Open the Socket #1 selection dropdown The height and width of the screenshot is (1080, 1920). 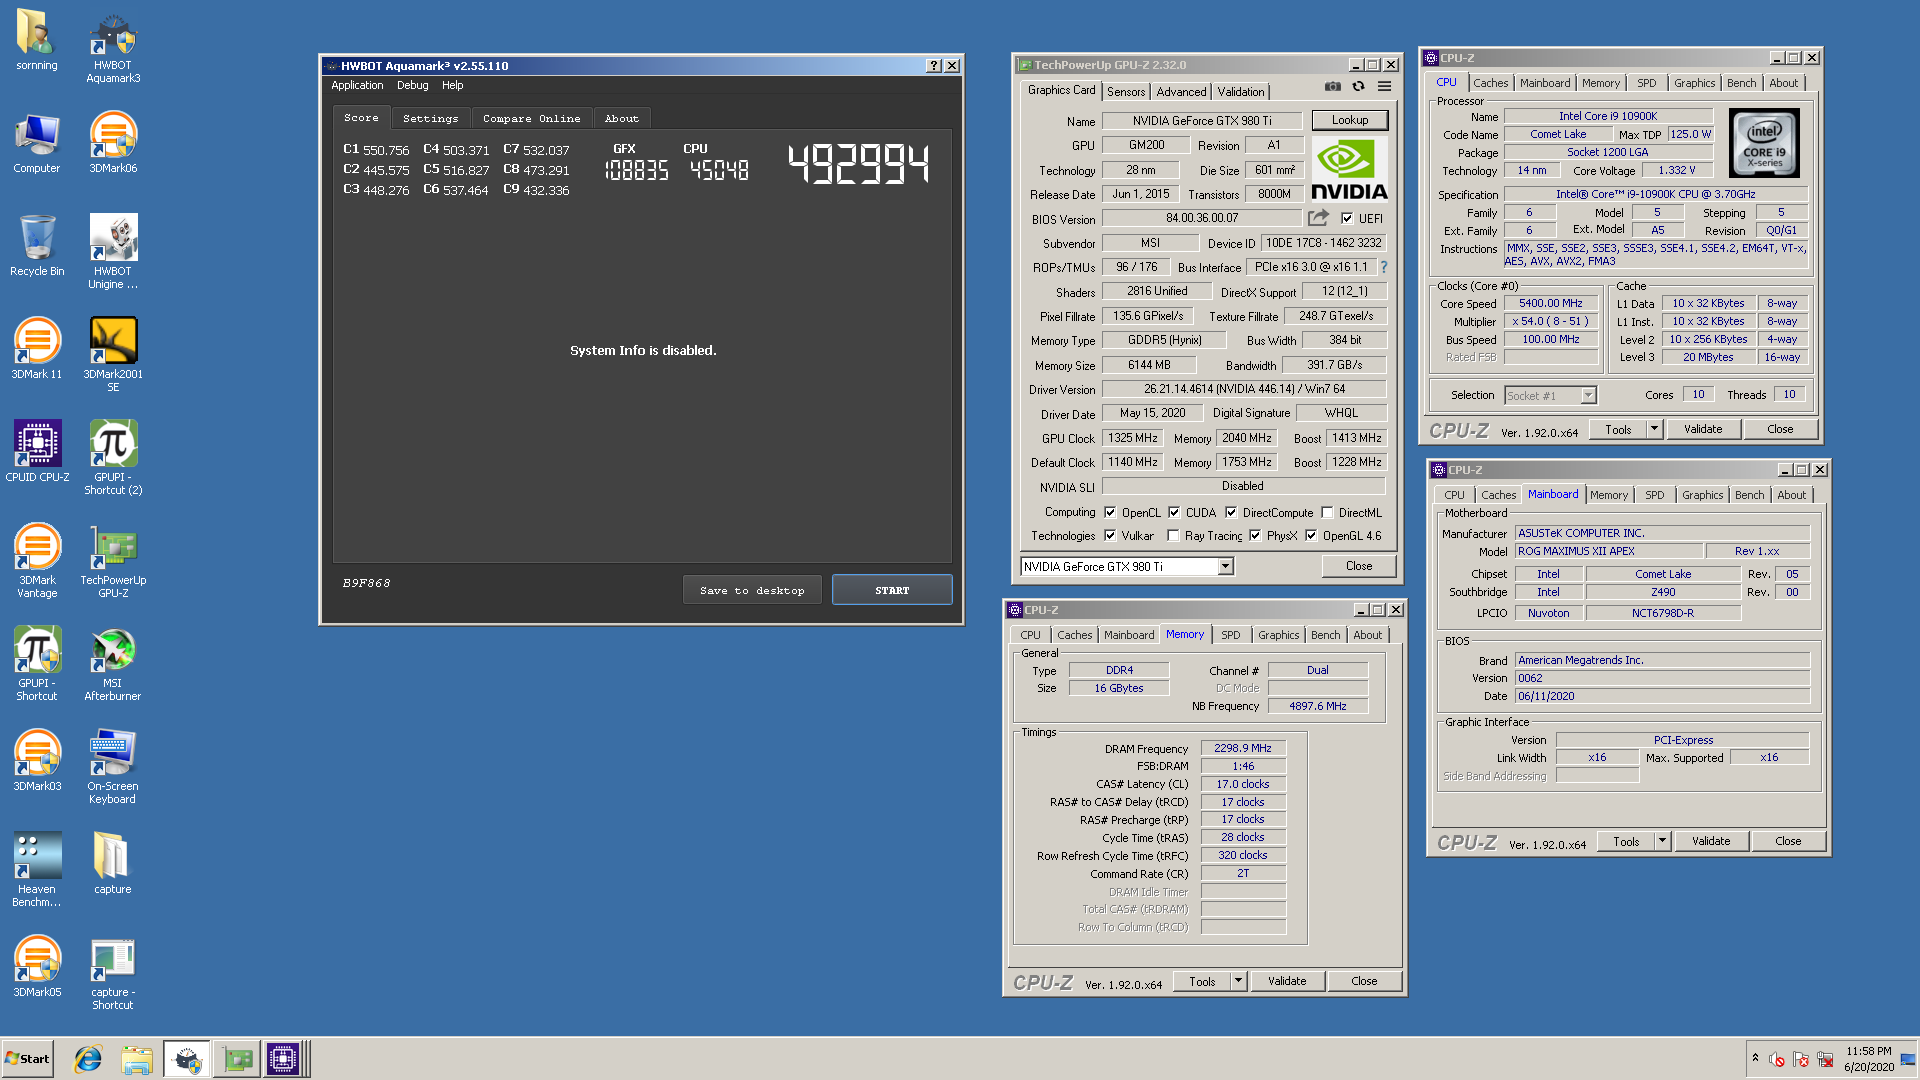coord(1588,396)
